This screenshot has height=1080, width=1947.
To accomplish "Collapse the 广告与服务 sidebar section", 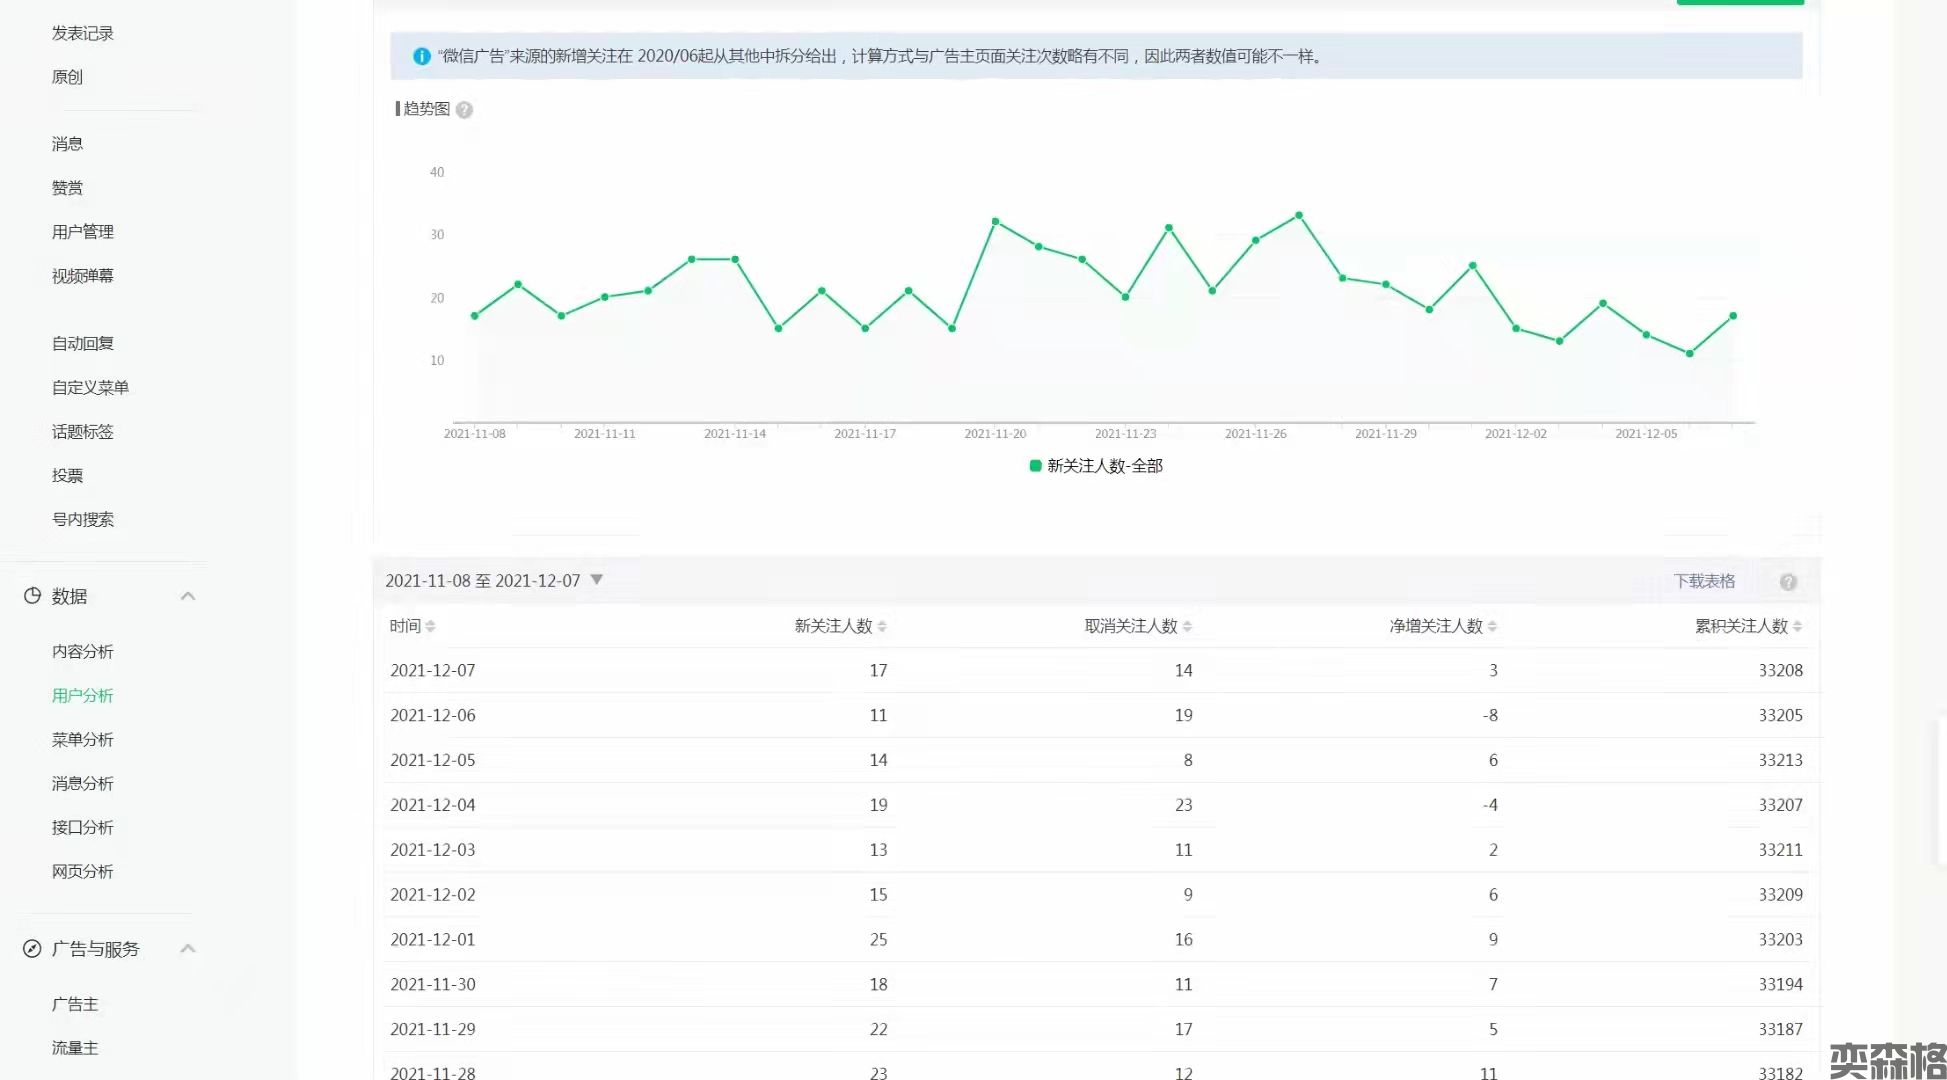I will 188,949.
